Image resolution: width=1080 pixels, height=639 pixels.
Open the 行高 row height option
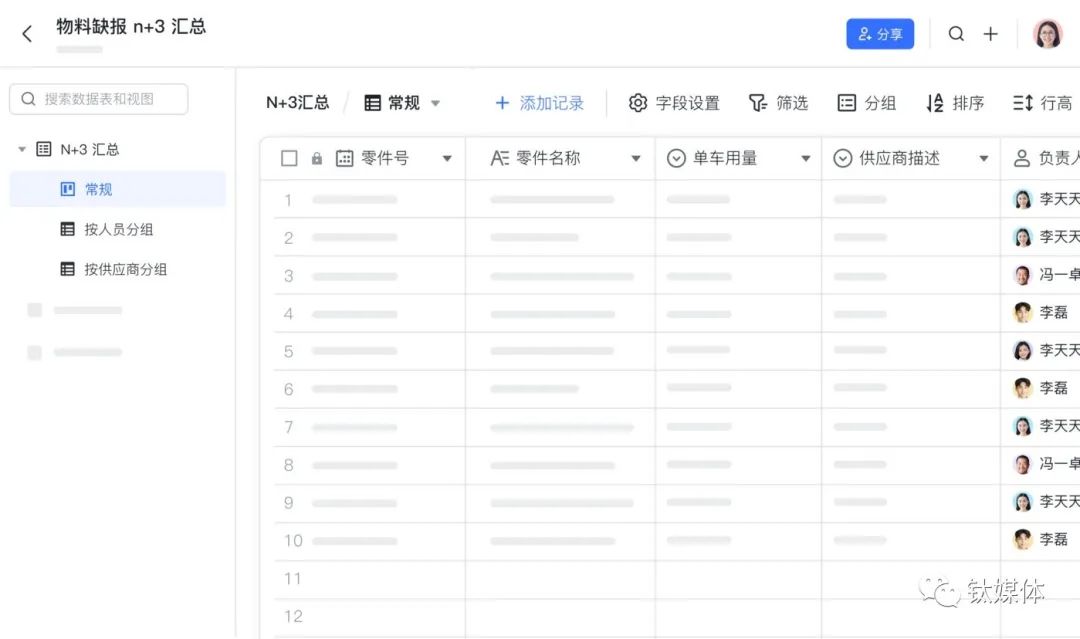1042,103
